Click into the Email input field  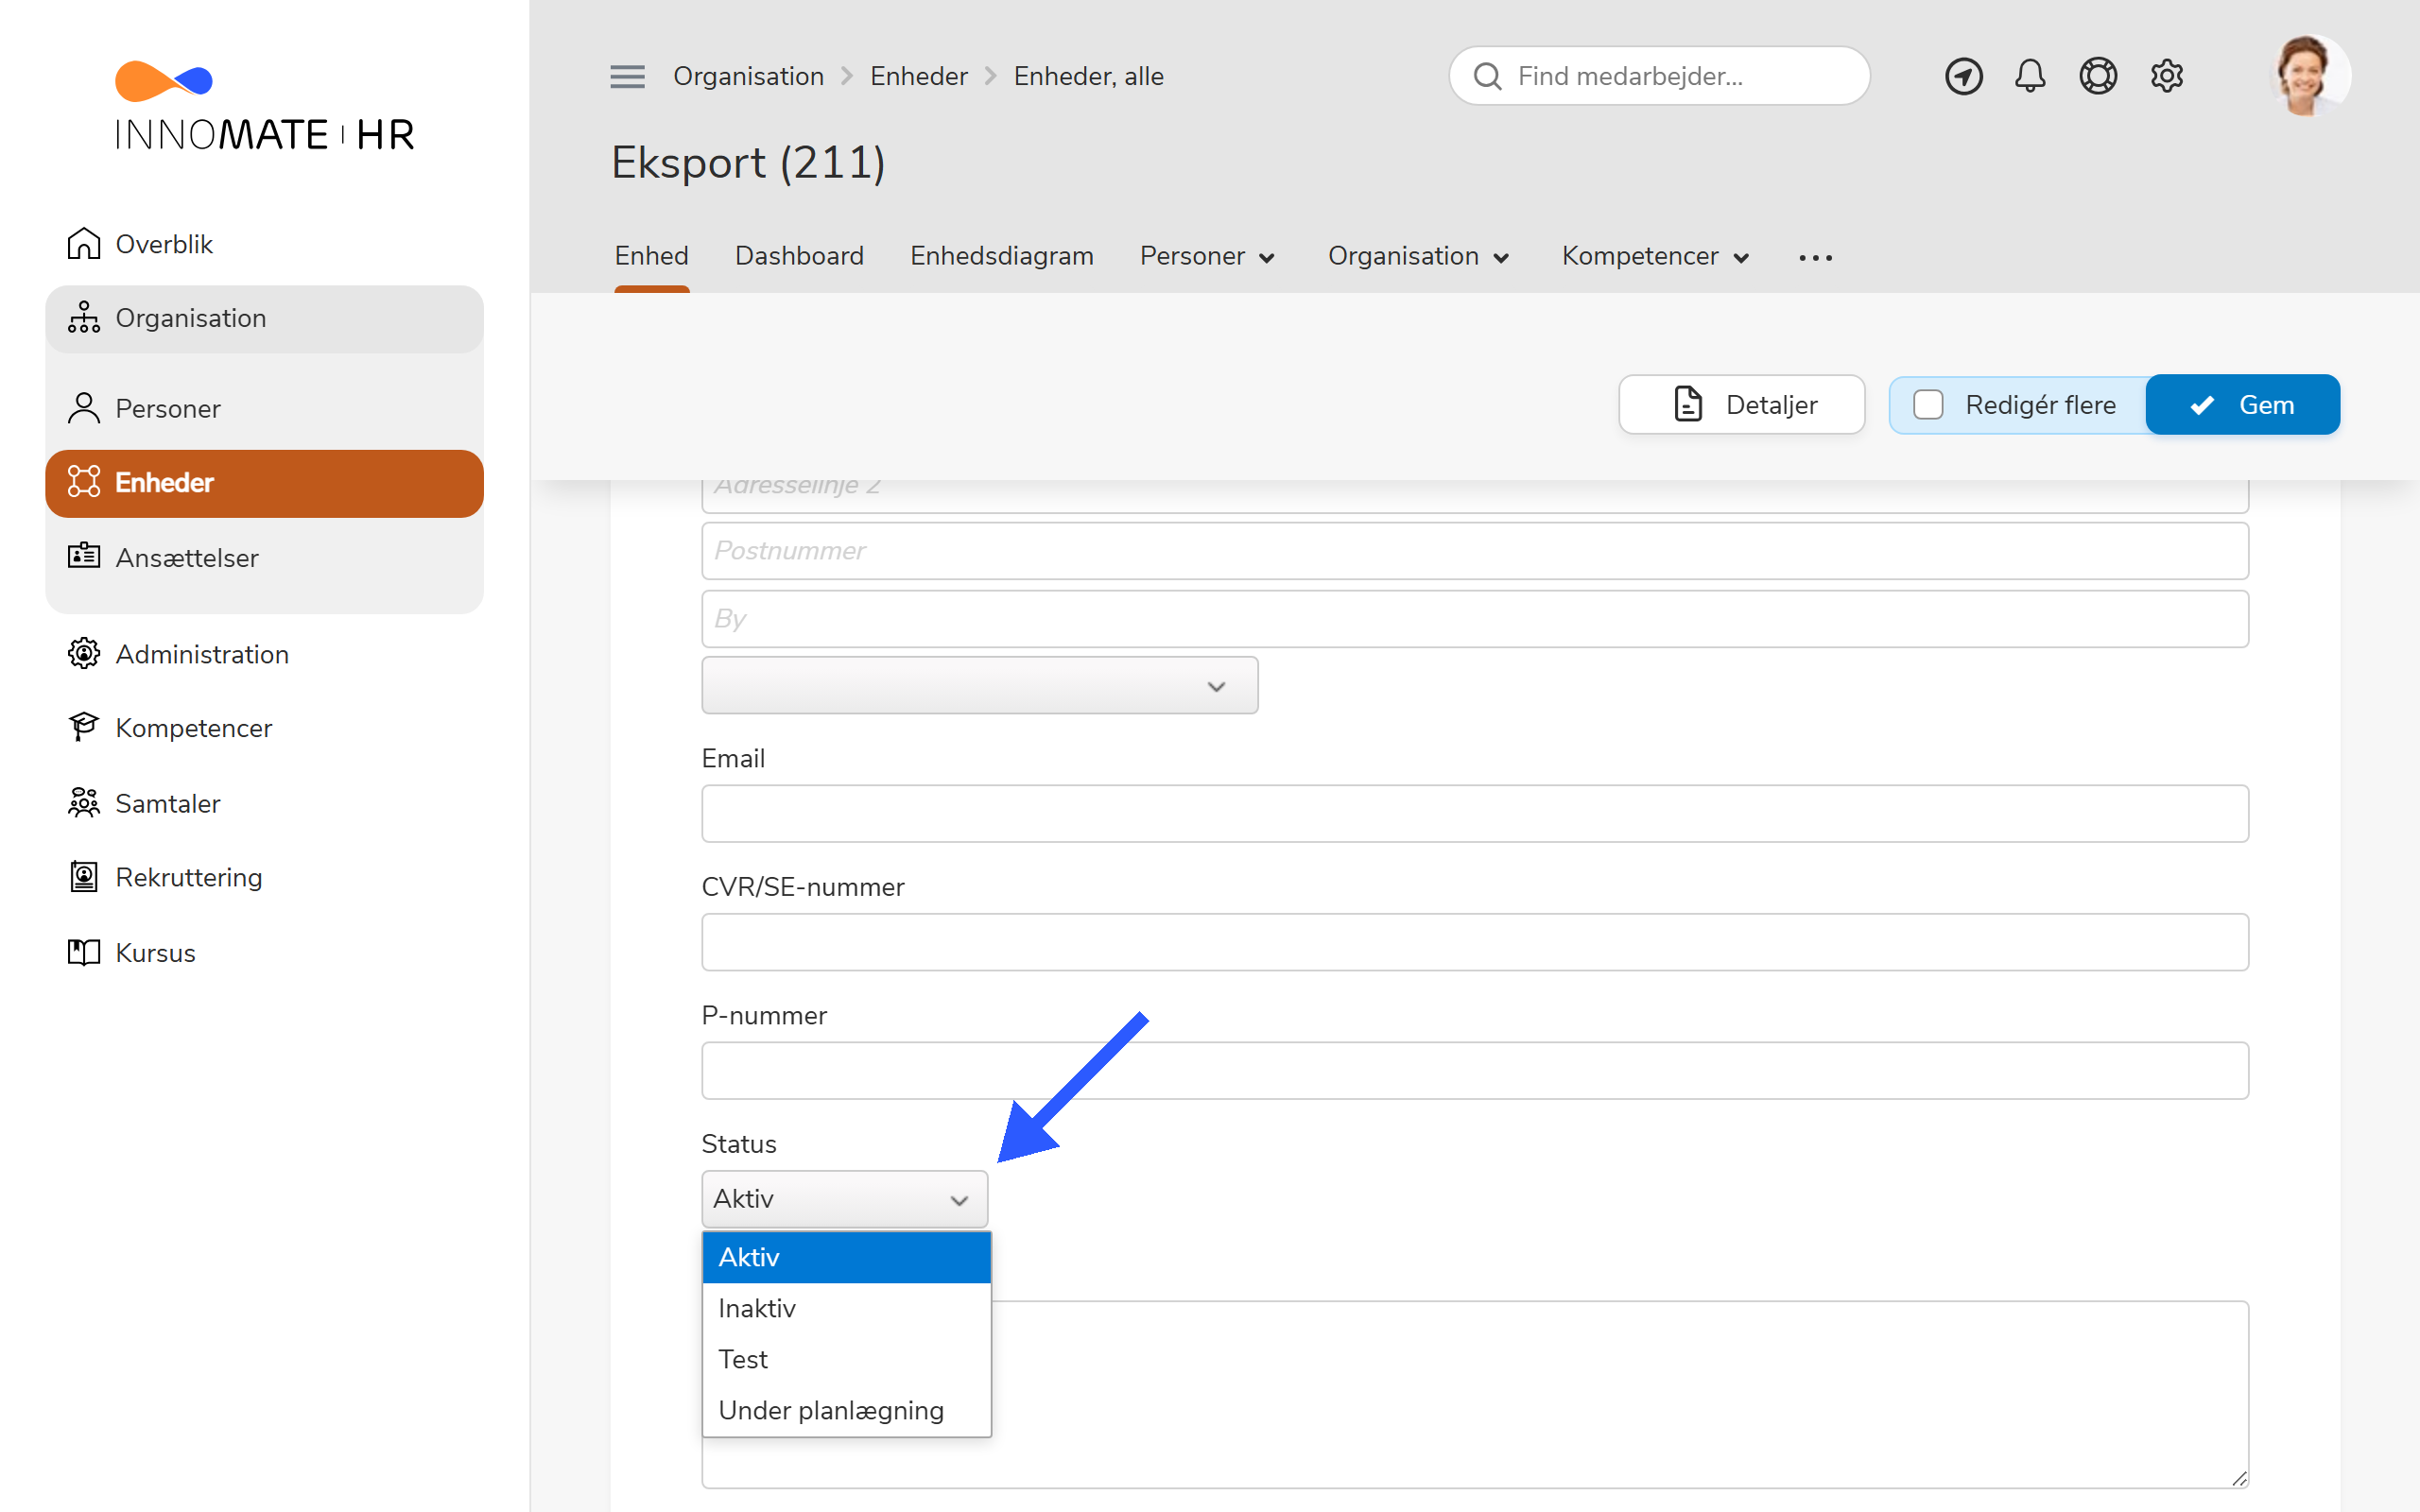pyautogui.click(x=1474, y=813)
